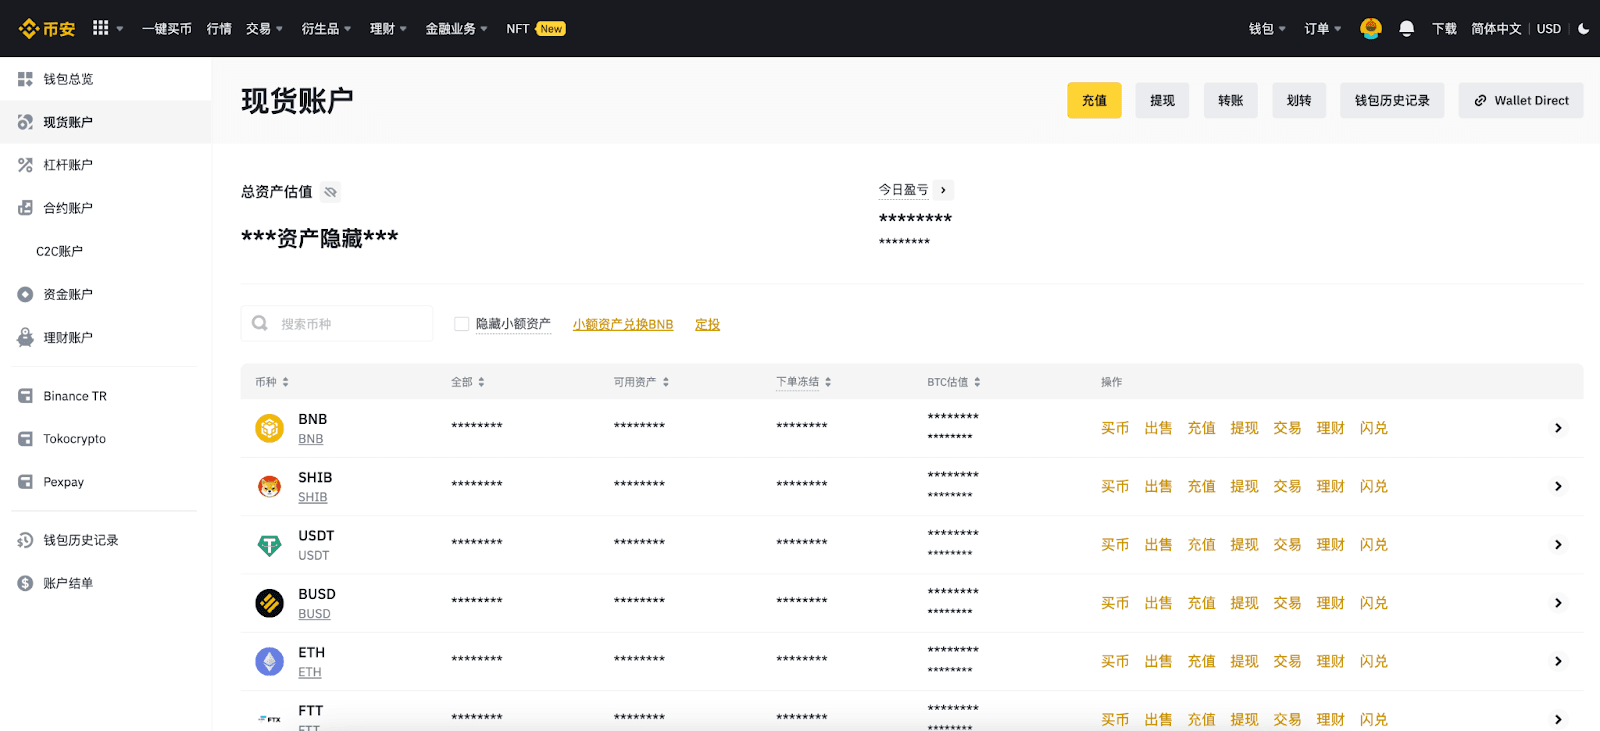Click the 合约账户 sidebar icon
1600x731 pixels.
coord(25,208)
